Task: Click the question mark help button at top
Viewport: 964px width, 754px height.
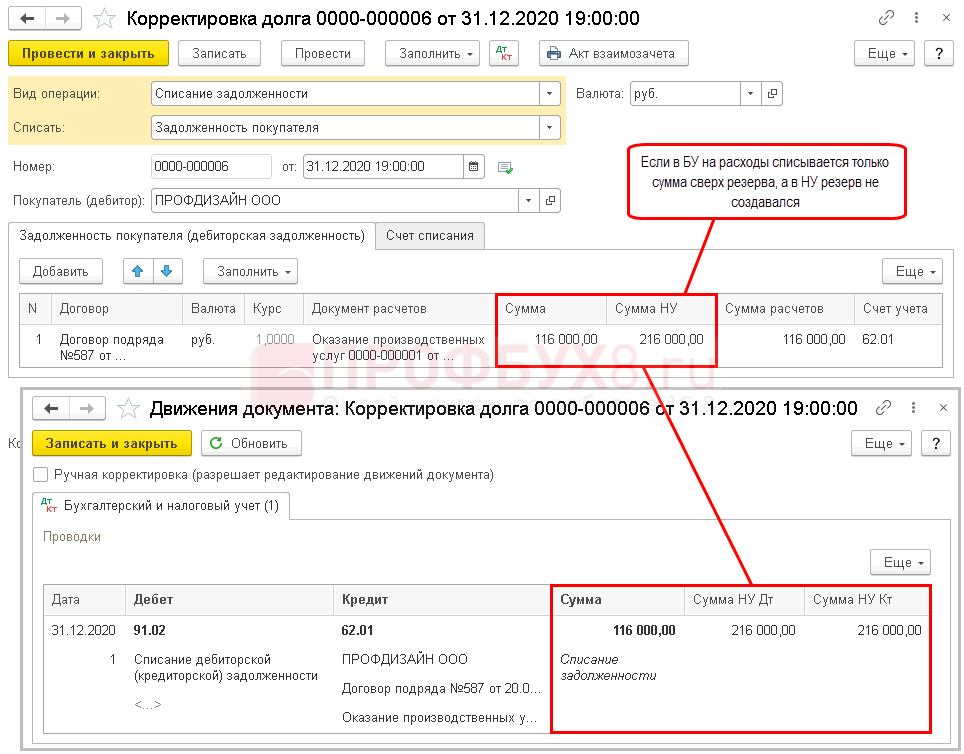Action: pos(938,53)
